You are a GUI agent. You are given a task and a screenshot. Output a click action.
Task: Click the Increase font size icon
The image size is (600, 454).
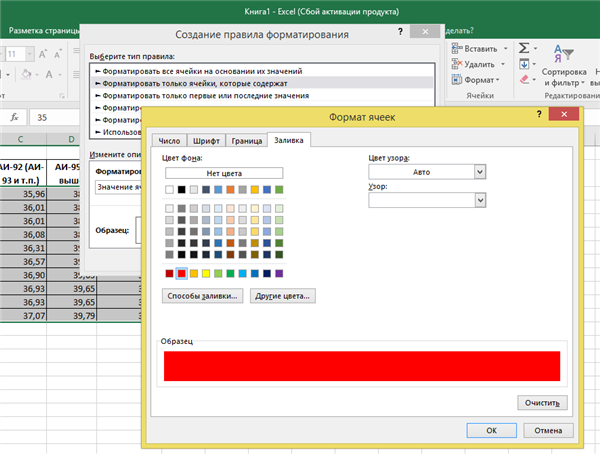tap(42, 54)
